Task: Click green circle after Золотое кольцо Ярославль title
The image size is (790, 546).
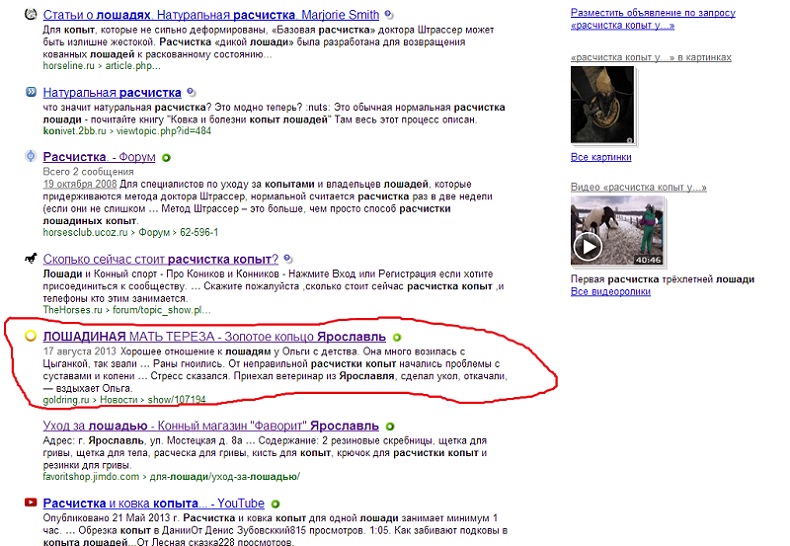Action: tap(396, 338)
